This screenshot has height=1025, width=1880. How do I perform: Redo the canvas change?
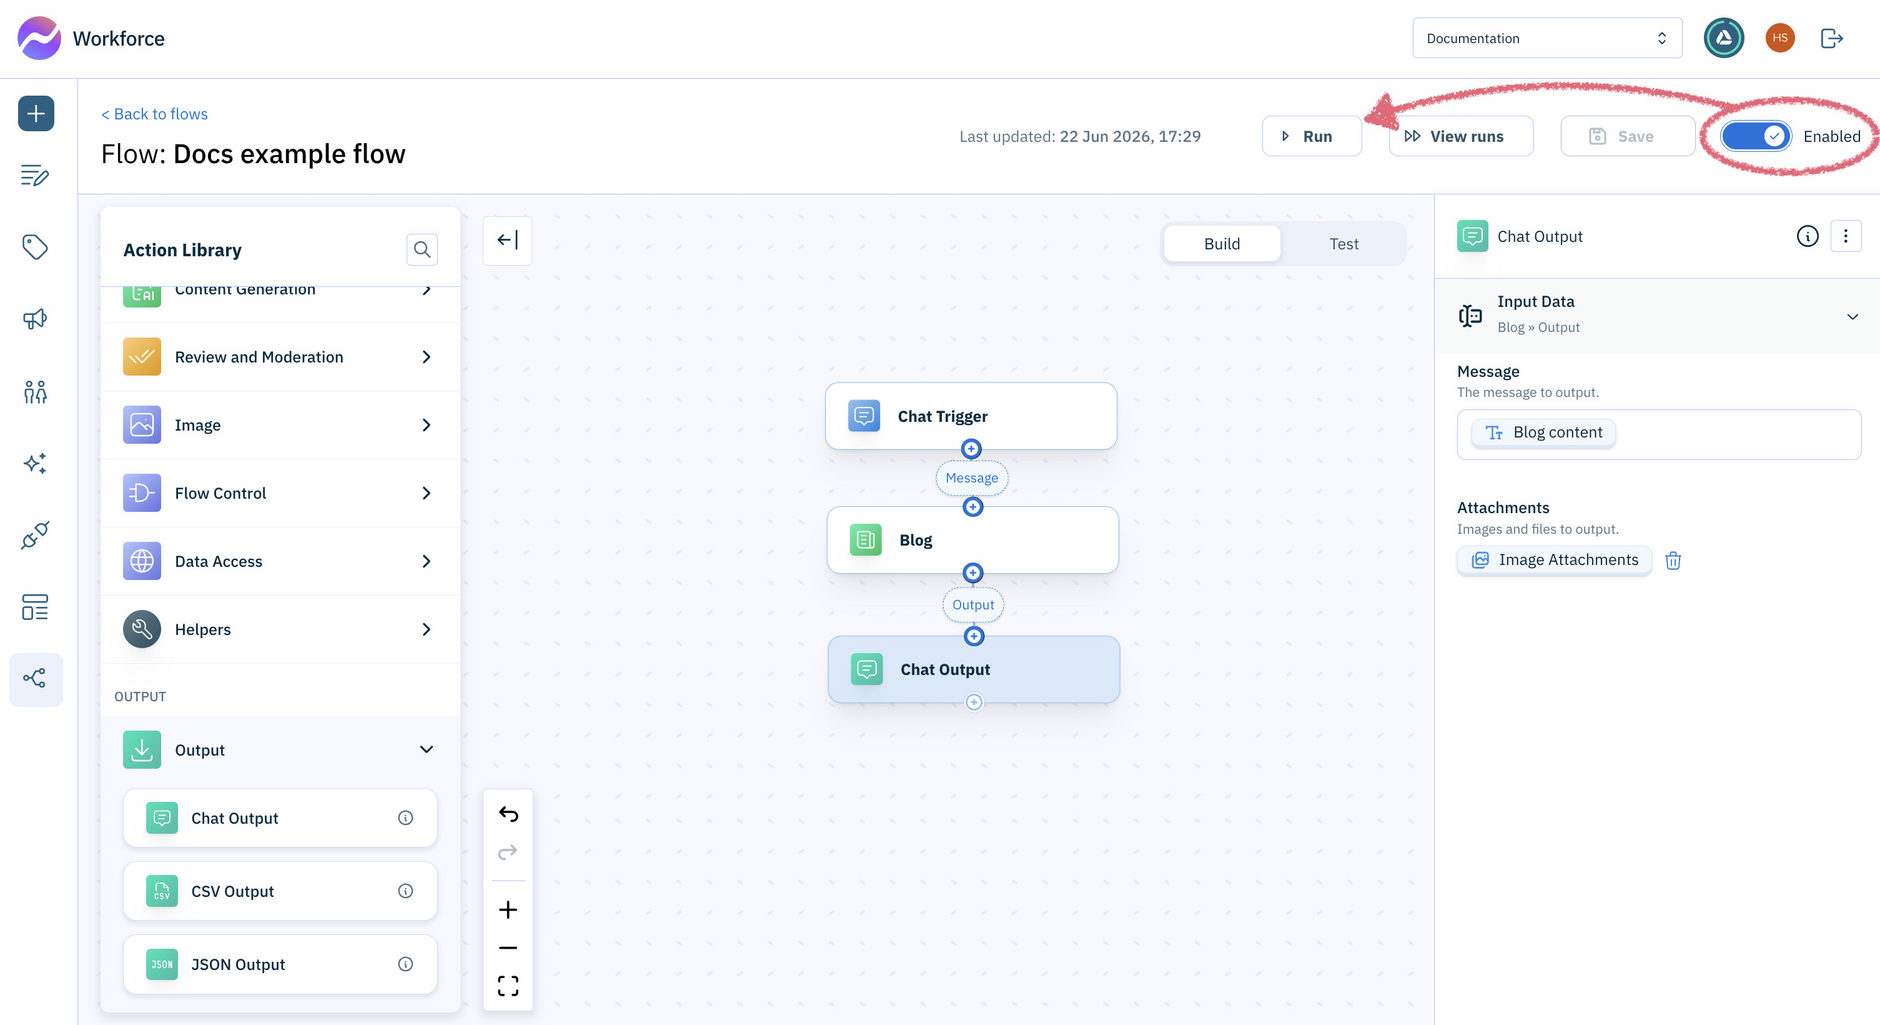[x=508, y=852]
